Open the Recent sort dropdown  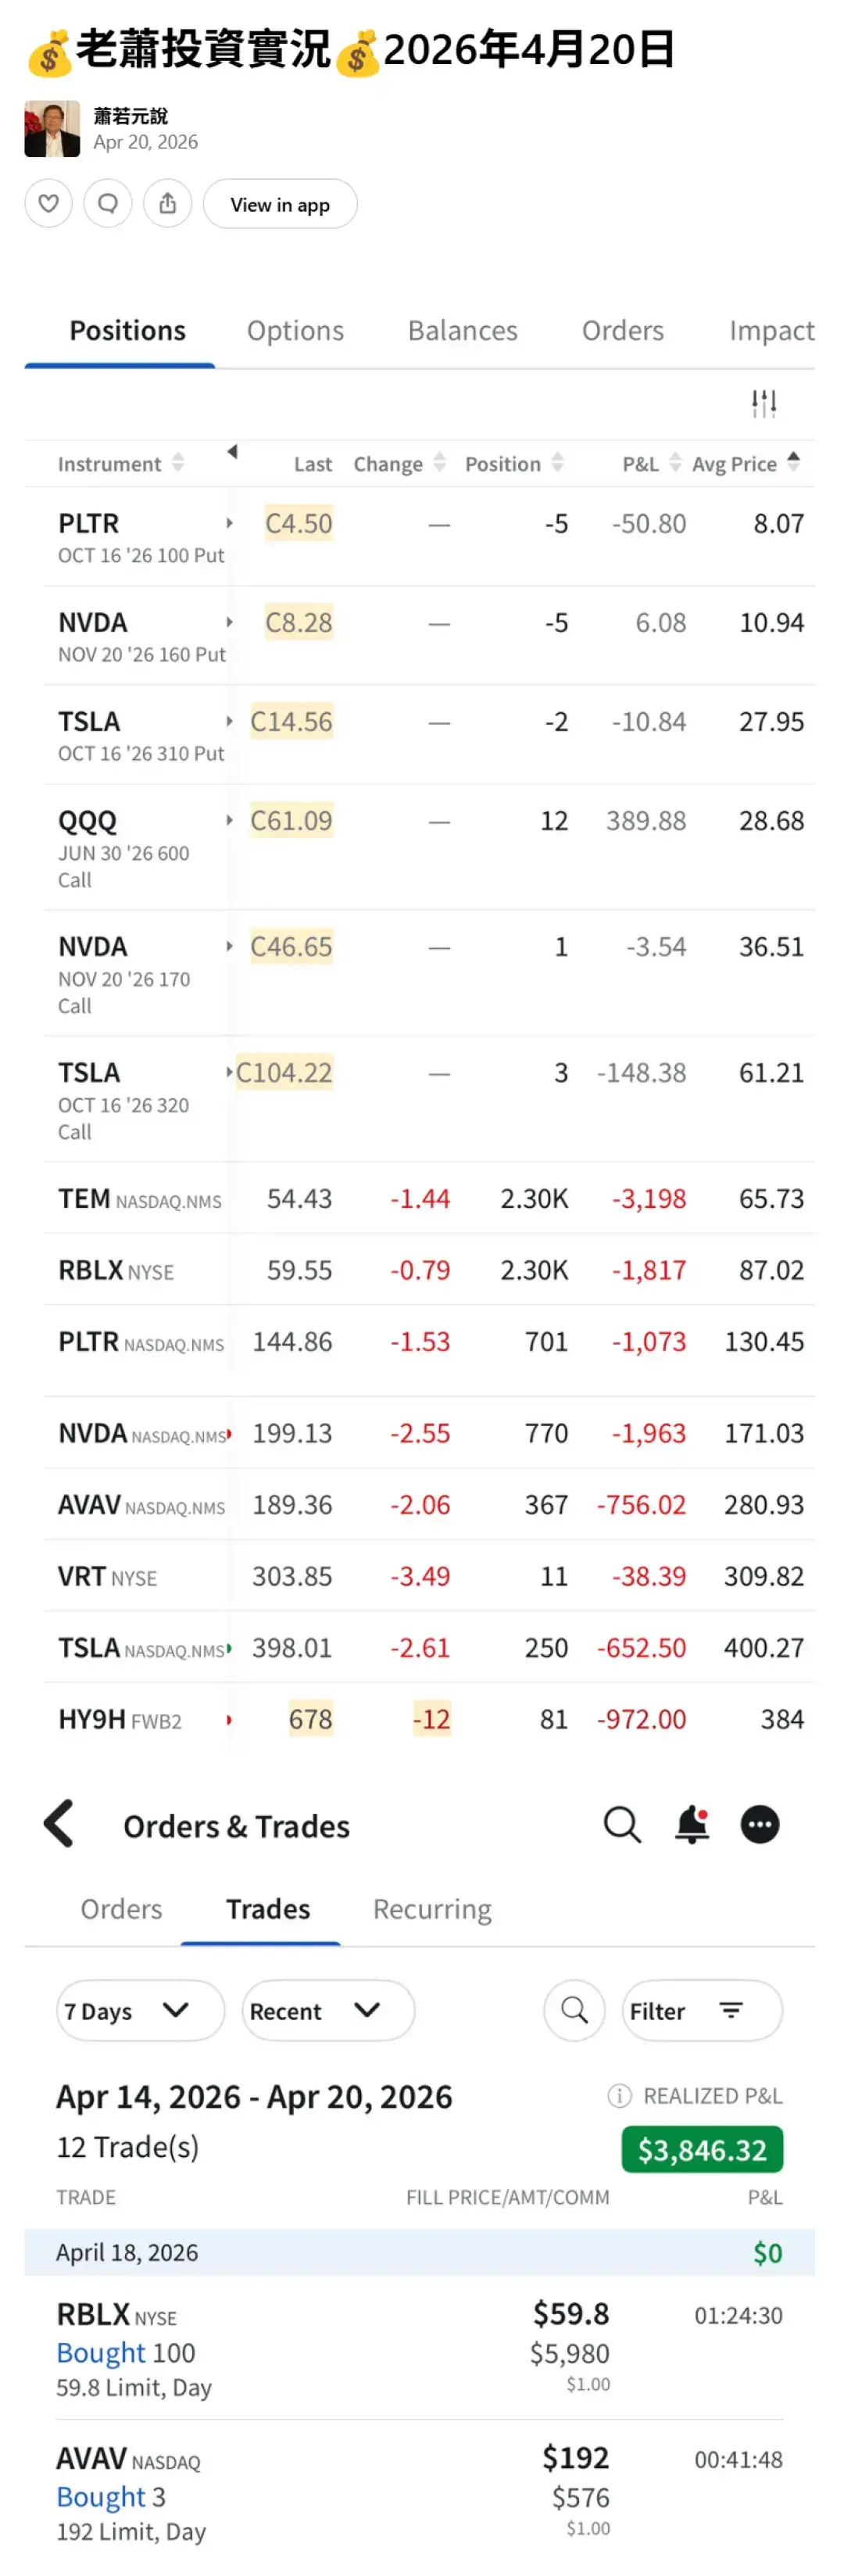click(x=328, y=2010)
